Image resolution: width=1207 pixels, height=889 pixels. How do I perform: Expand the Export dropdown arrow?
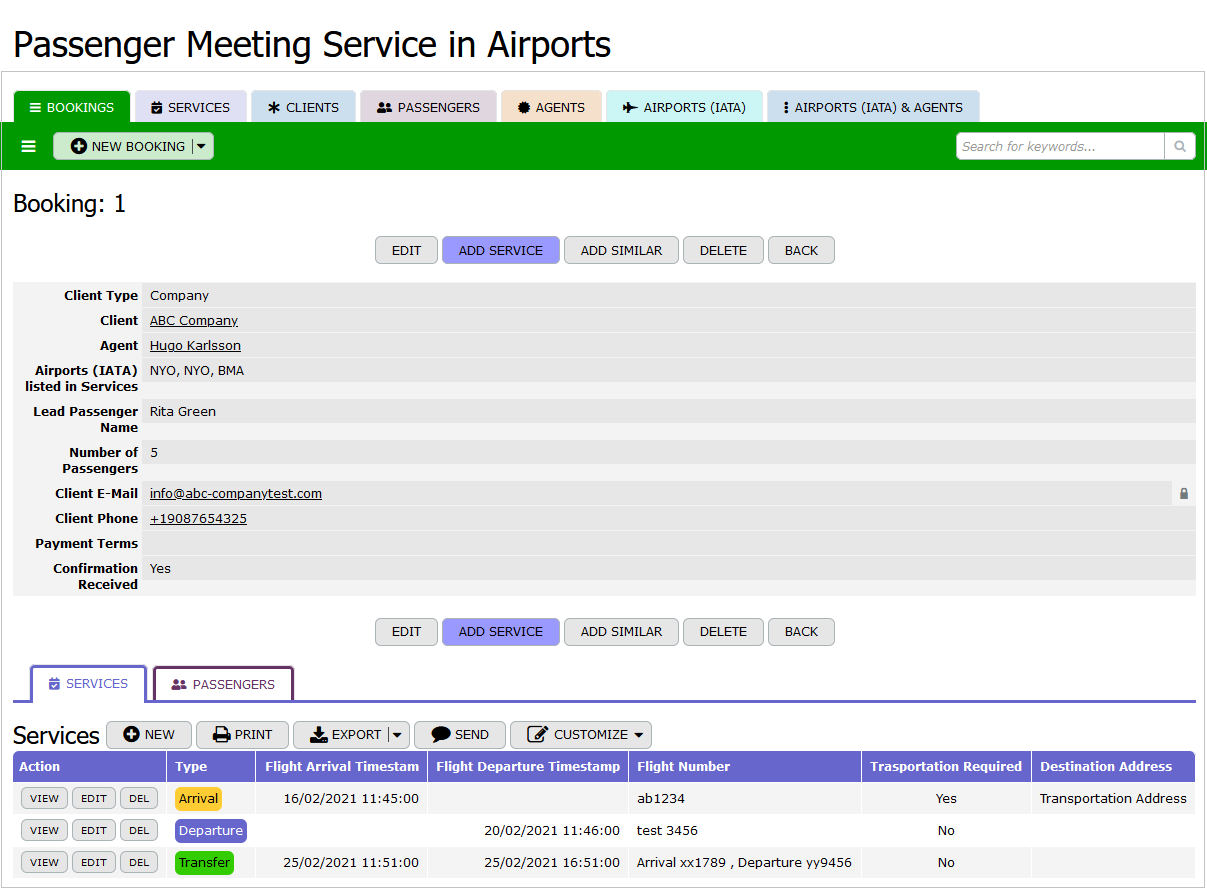tap(397, 735)
